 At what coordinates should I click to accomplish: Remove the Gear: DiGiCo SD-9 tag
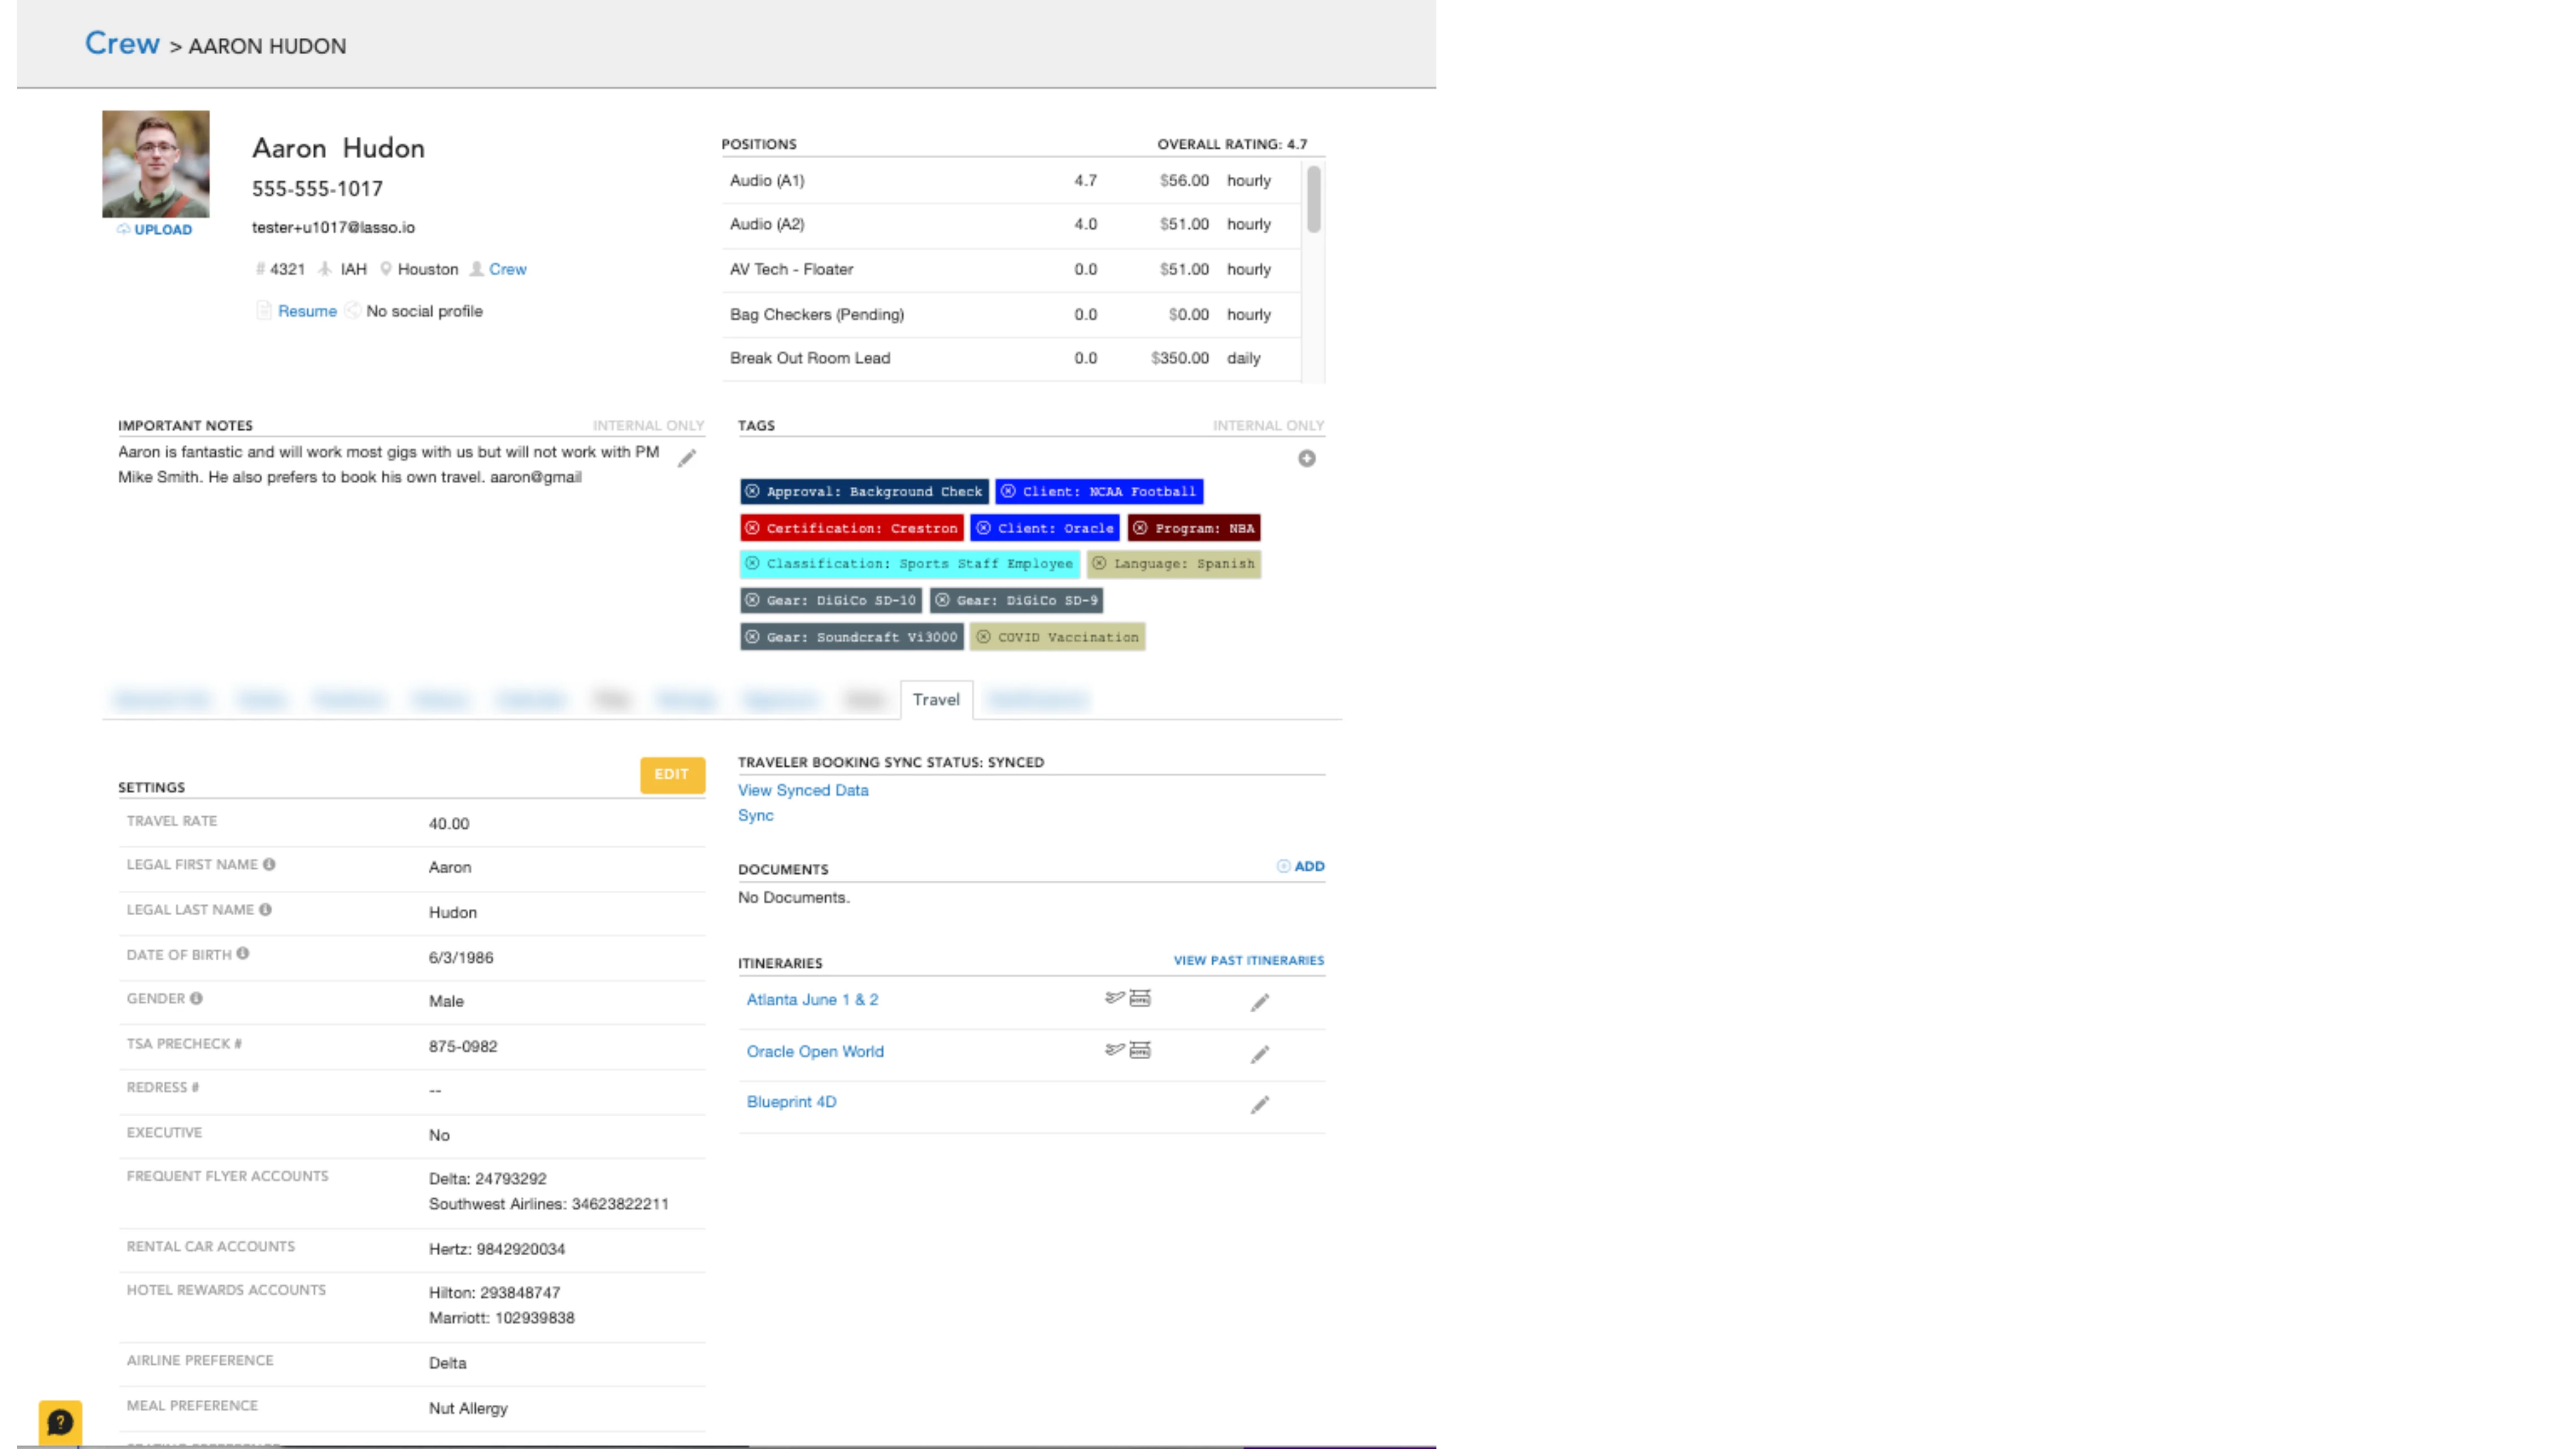click(x=942, y=600)
